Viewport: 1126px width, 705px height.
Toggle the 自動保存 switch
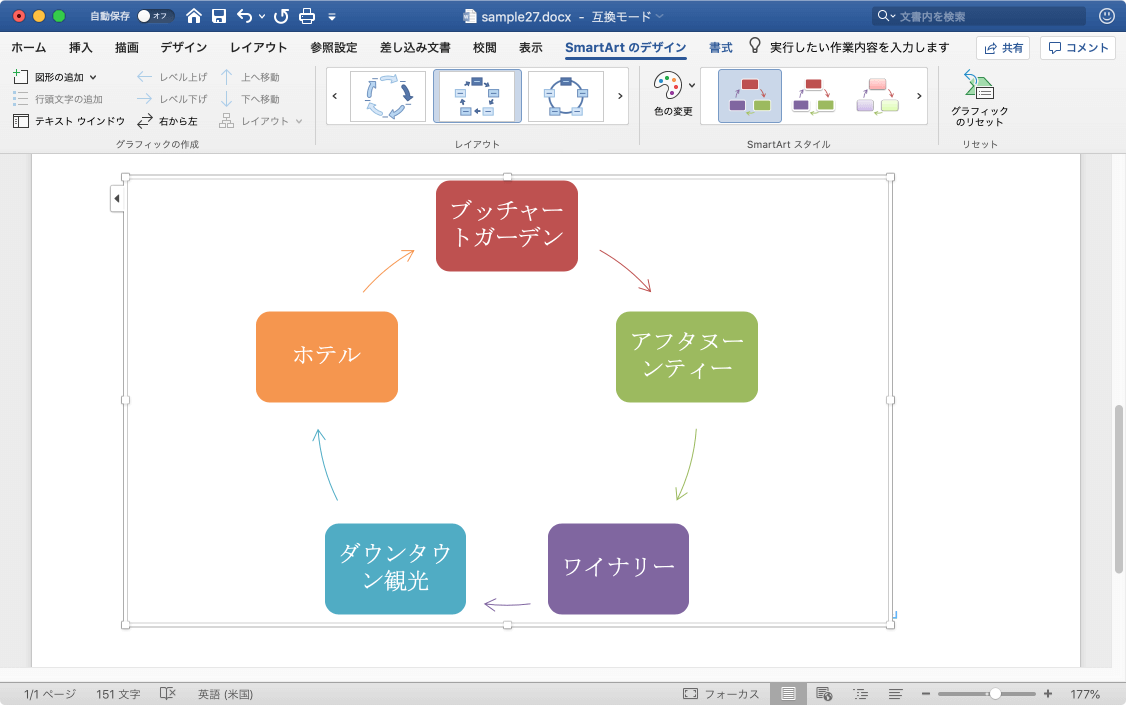click(155, 16)
